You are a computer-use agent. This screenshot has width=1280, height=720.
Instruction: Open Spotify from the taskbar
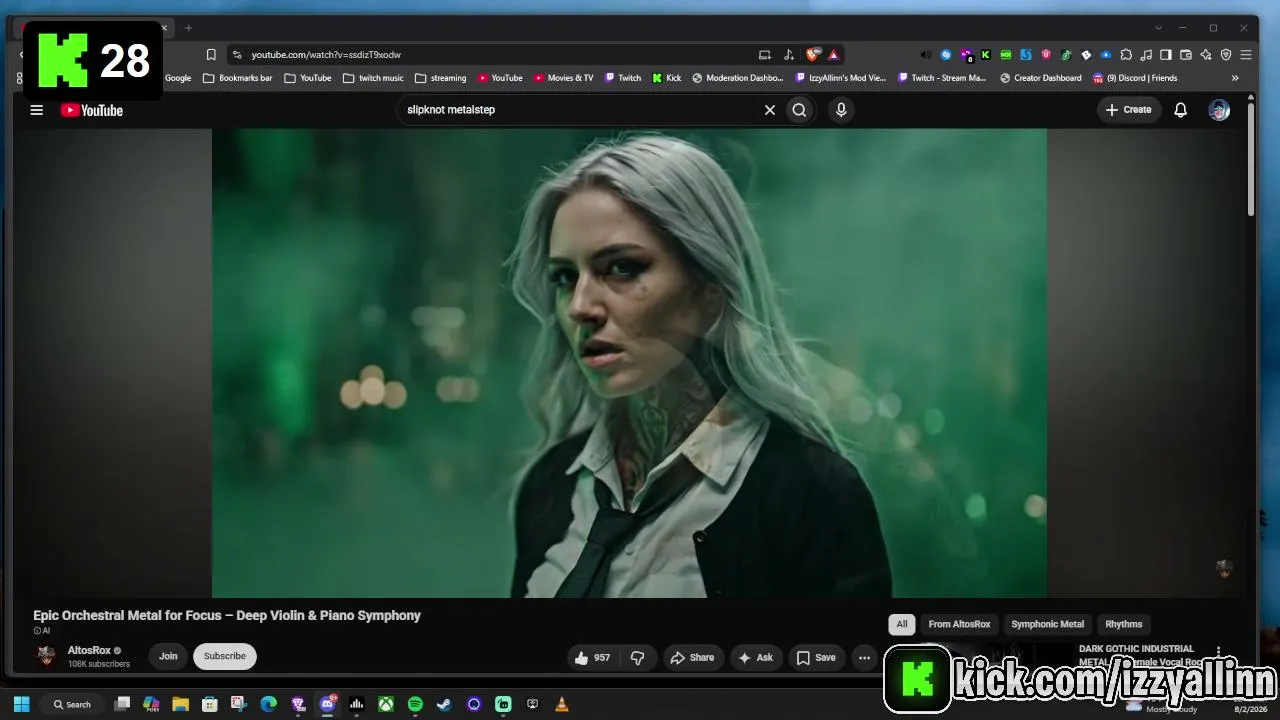point(415,704)
